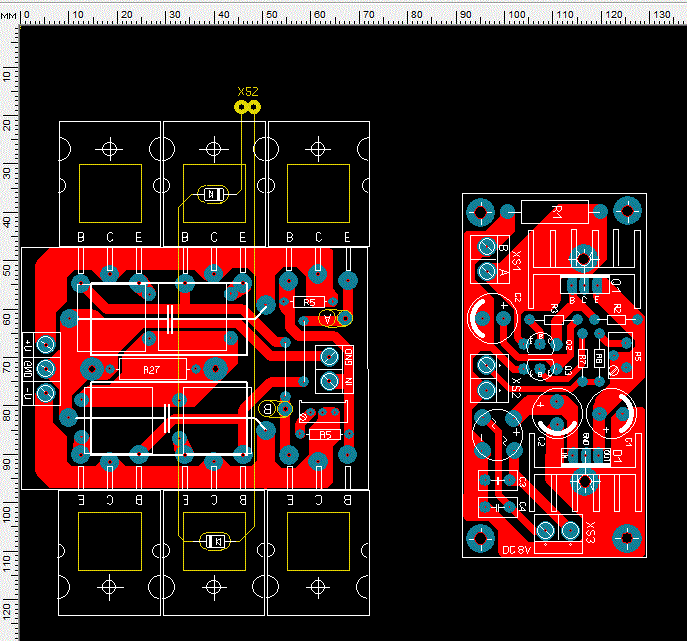Select resistor R2 on the right board
The image size is (687, 641).
616,319
